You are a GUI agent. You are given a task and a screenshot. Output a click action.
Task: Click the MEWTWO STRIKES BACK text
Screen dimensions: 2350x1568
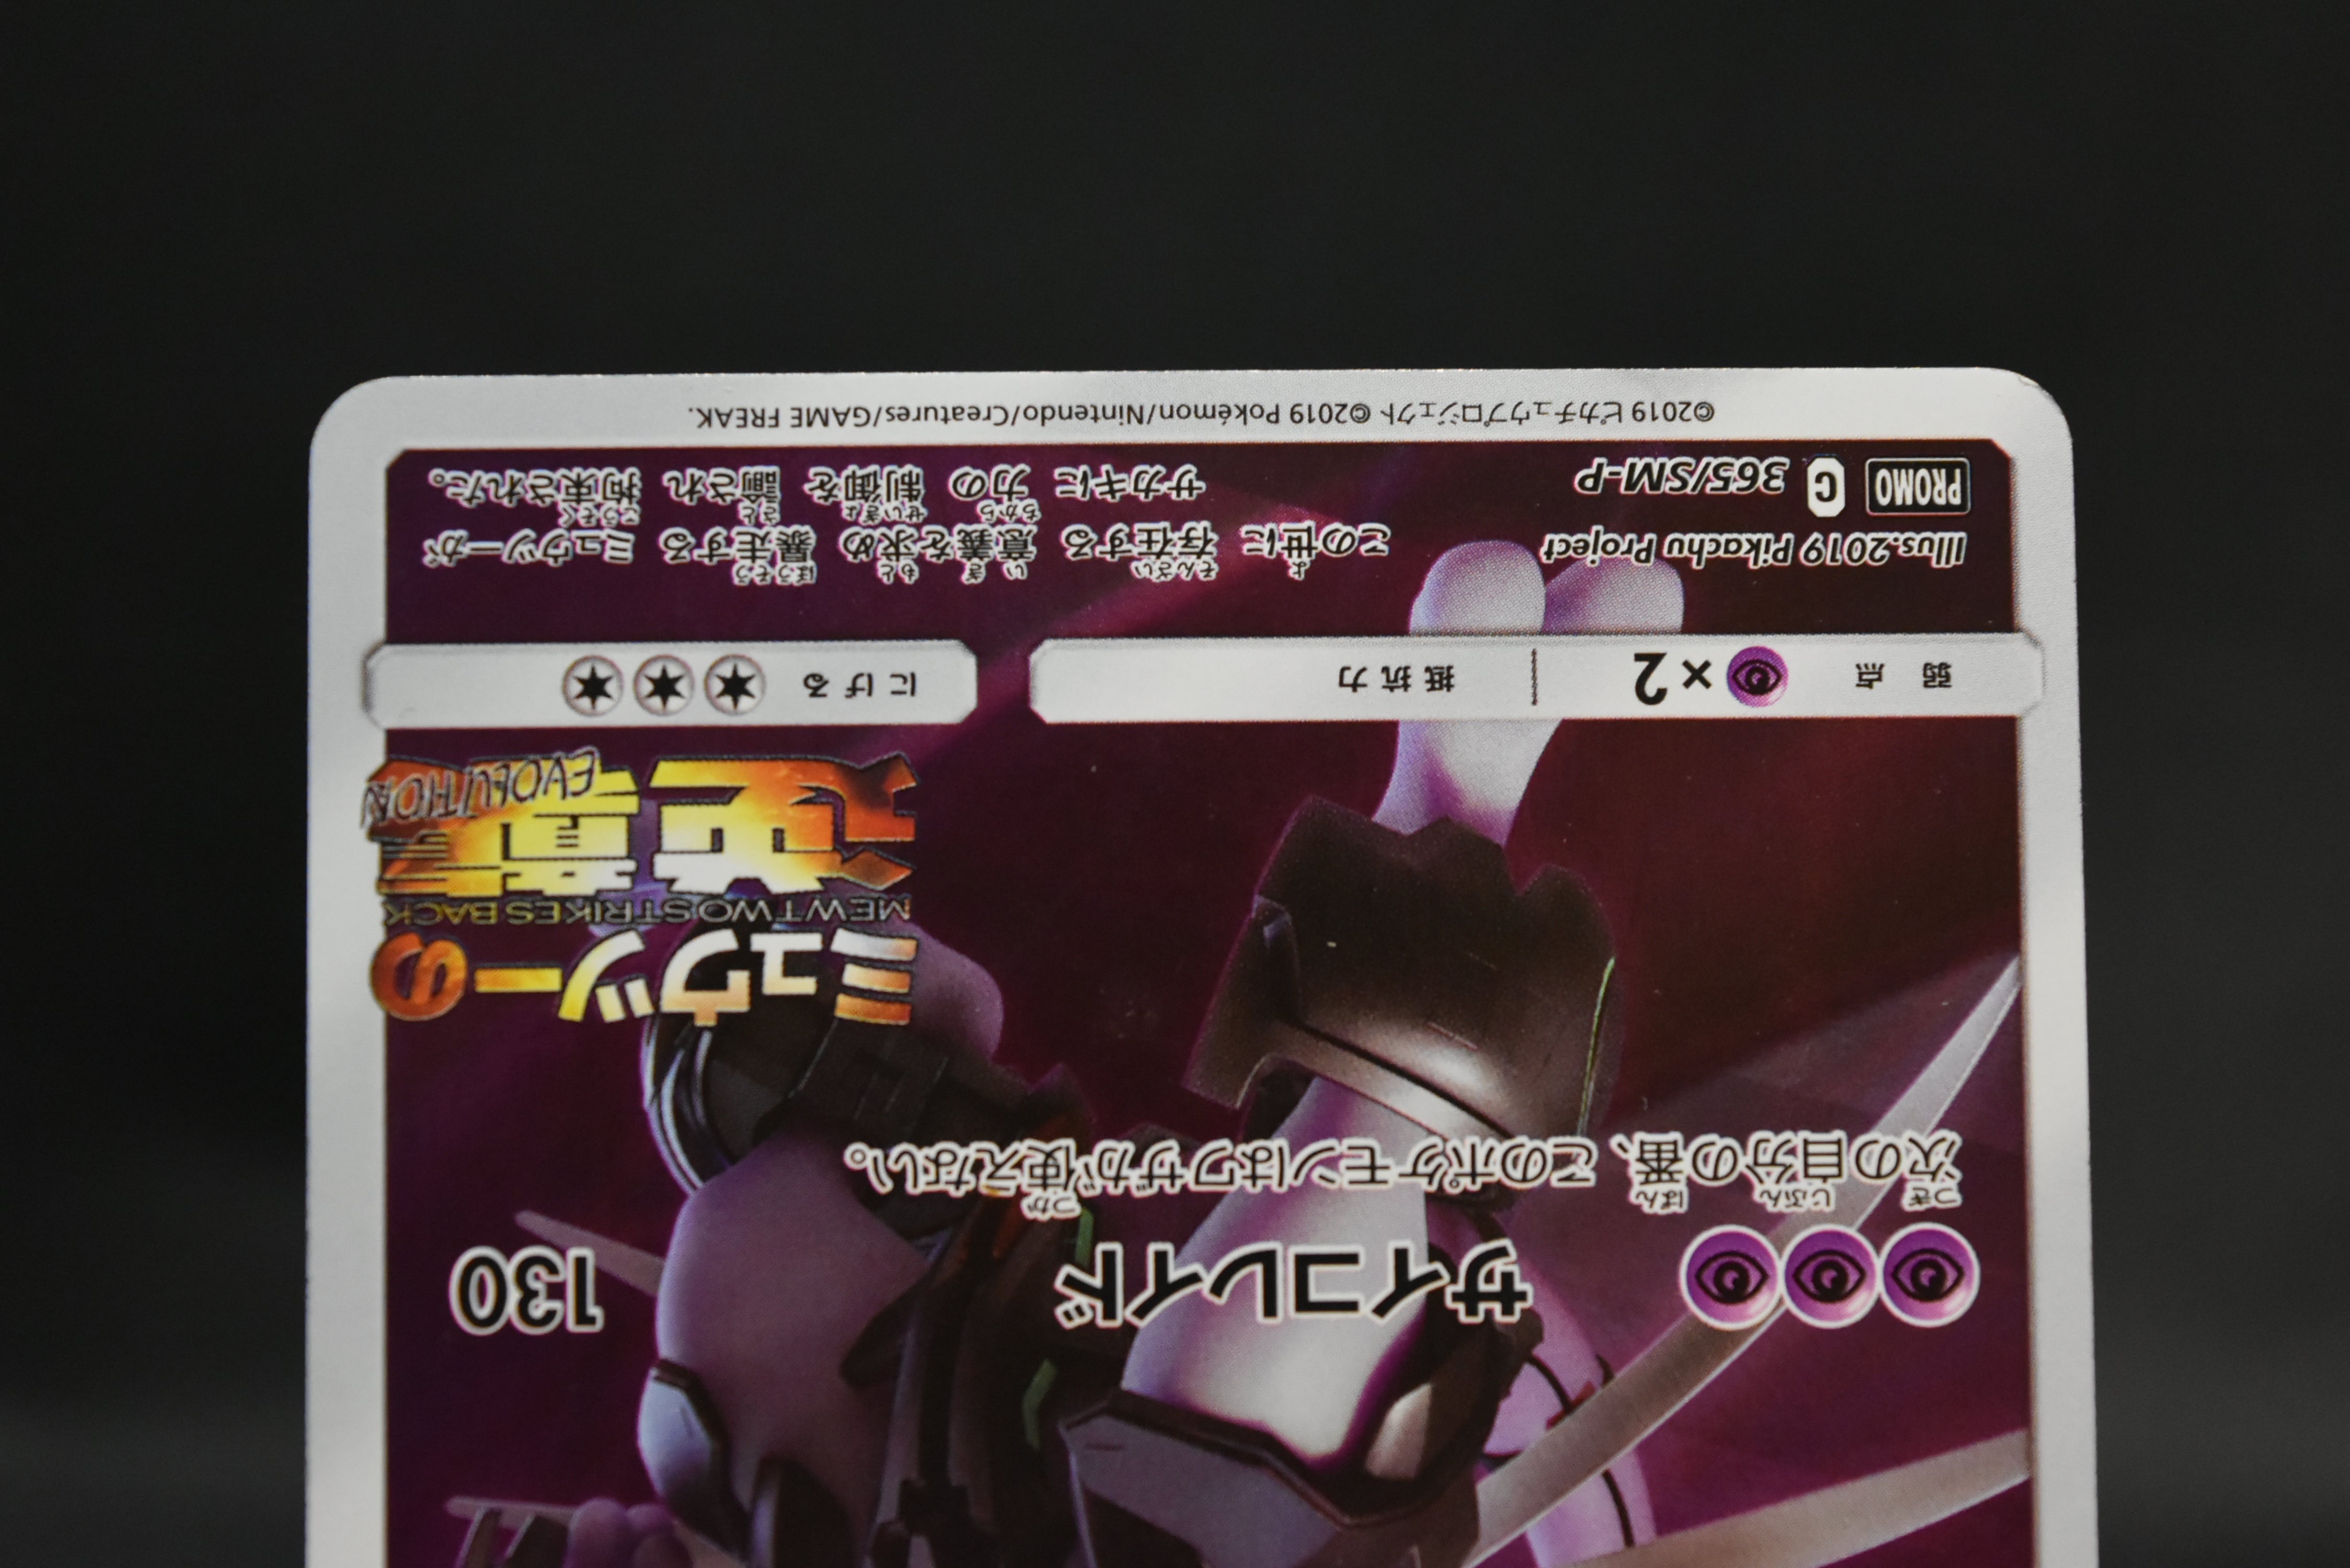(647, 911)
